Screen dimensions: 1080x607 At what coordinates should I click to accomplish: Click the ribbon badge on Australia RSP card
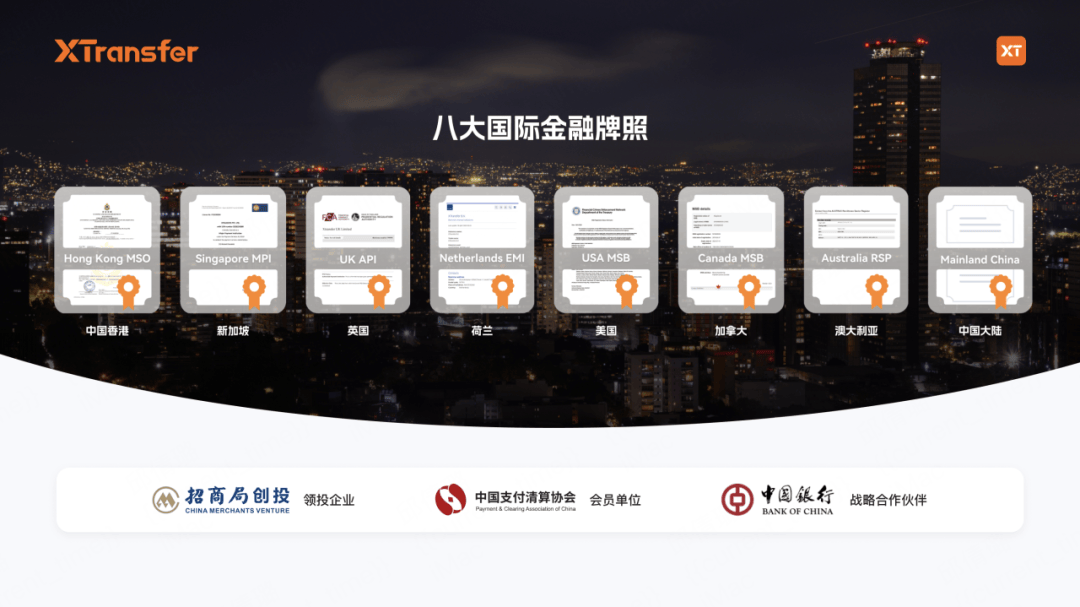[x=877, y=291]
